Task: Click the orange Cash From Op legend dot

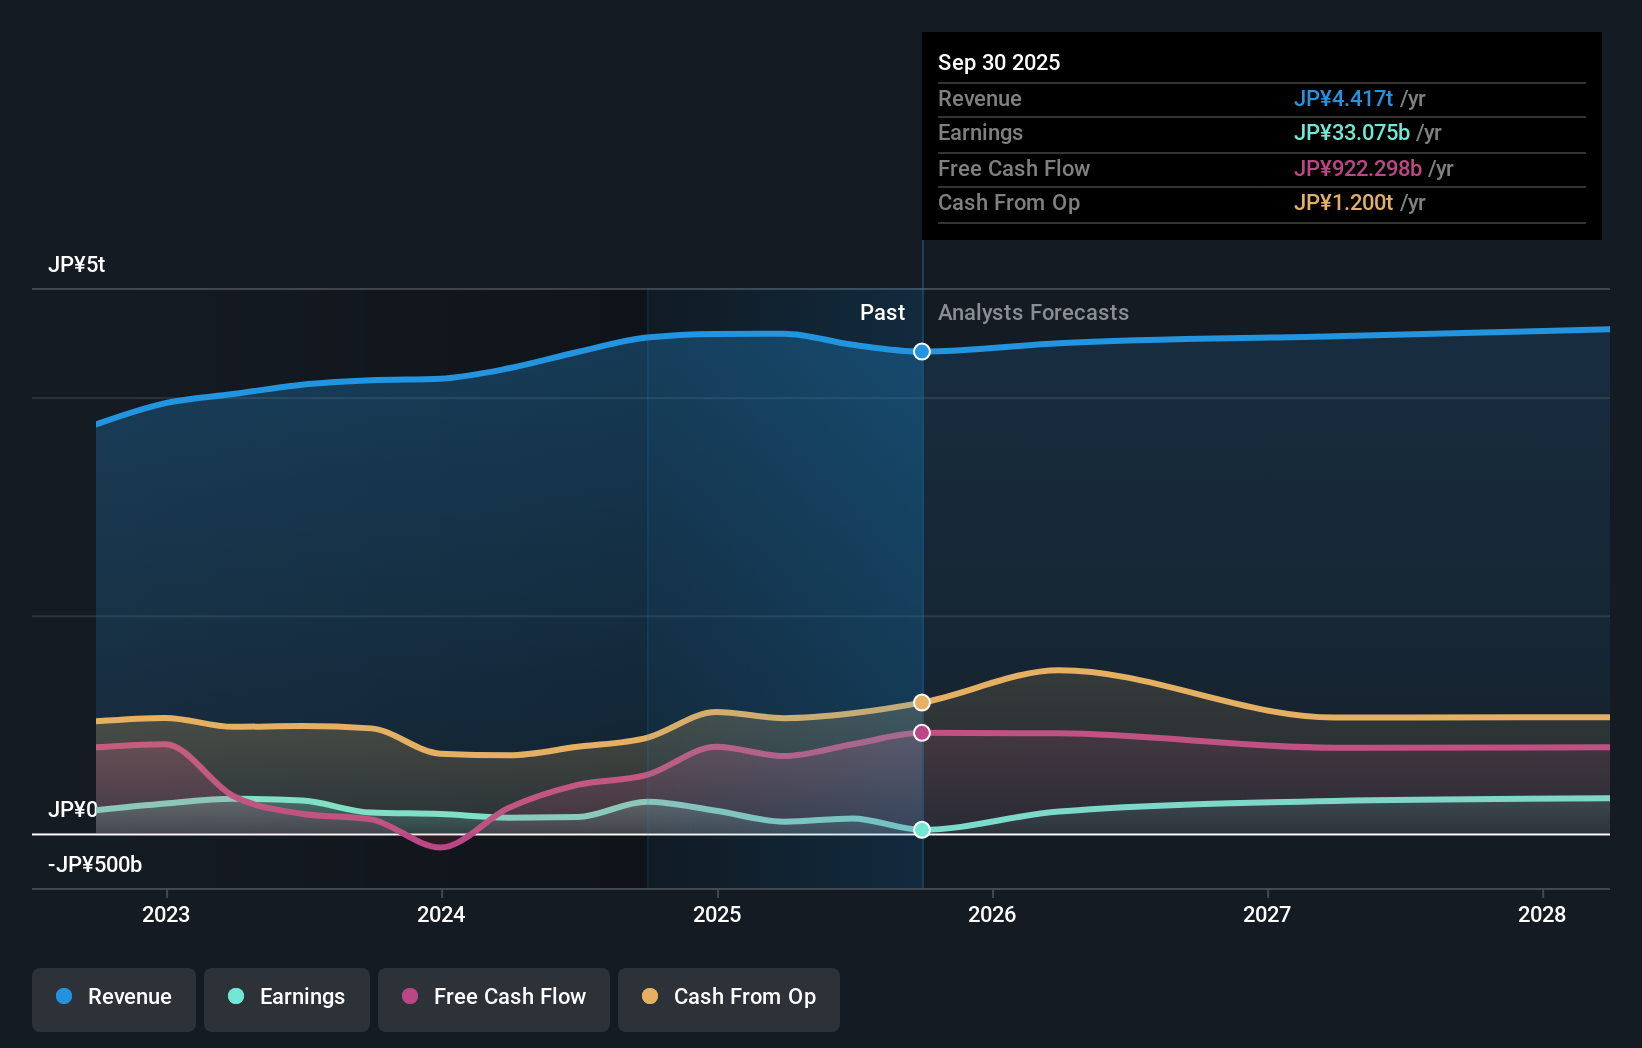Action: tap(650, 997)
